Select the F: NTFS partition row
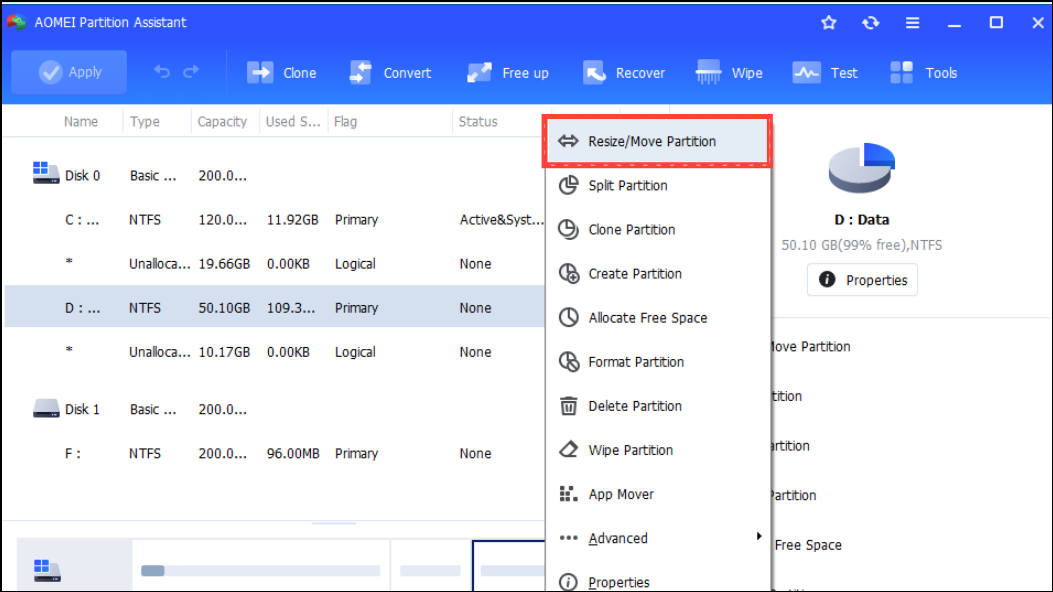Viewport: 1053px width, 592px height. (275, 453)
